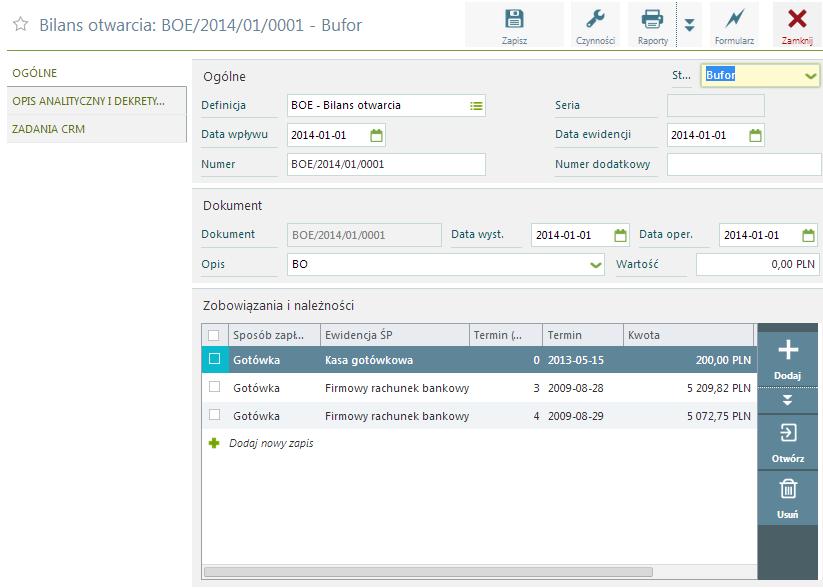Viewport: 823px width, 588px height.
Task: Check the checkbox for the 5 209,82 PLN row
Action: point(214,387)
